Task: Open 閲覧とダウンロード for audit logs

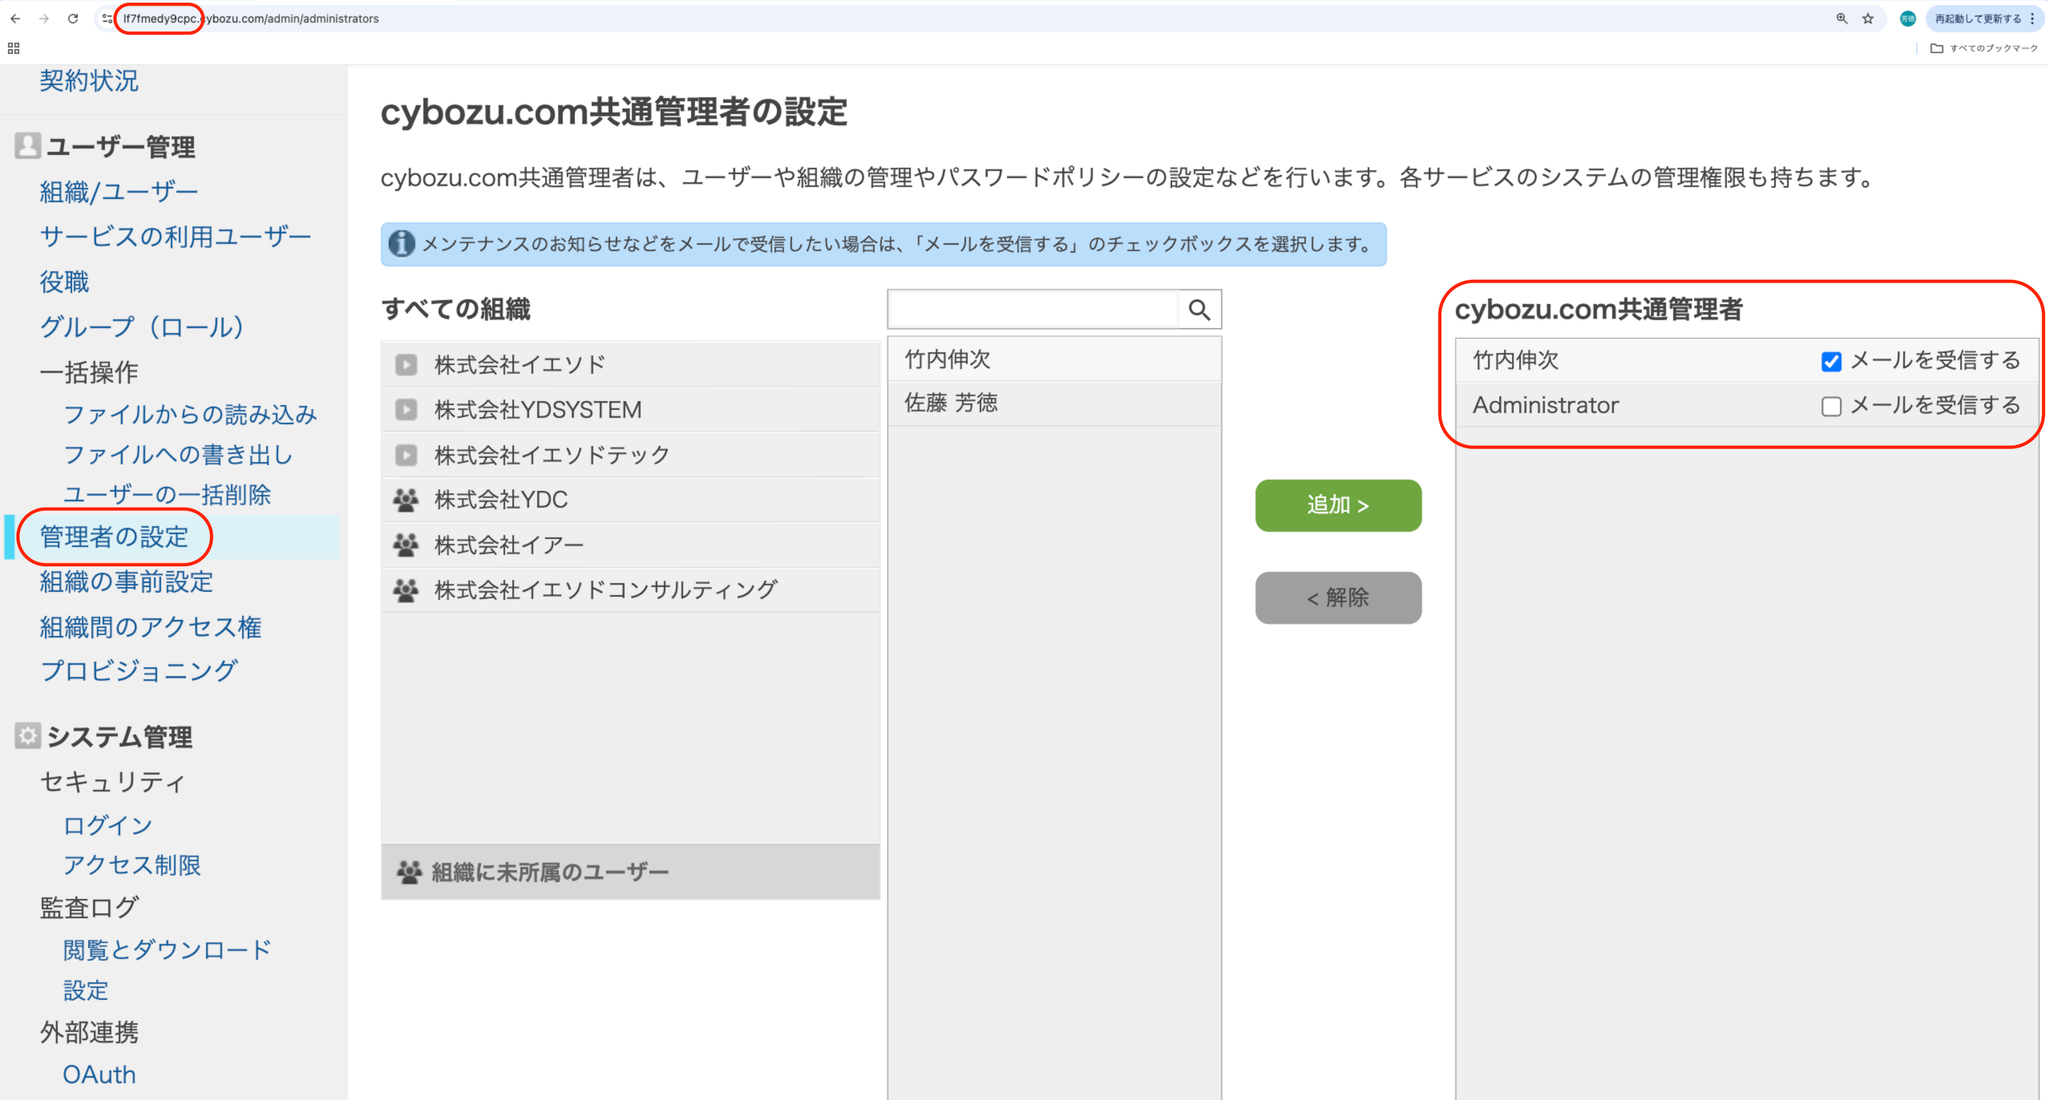Action: pos(167,949)
